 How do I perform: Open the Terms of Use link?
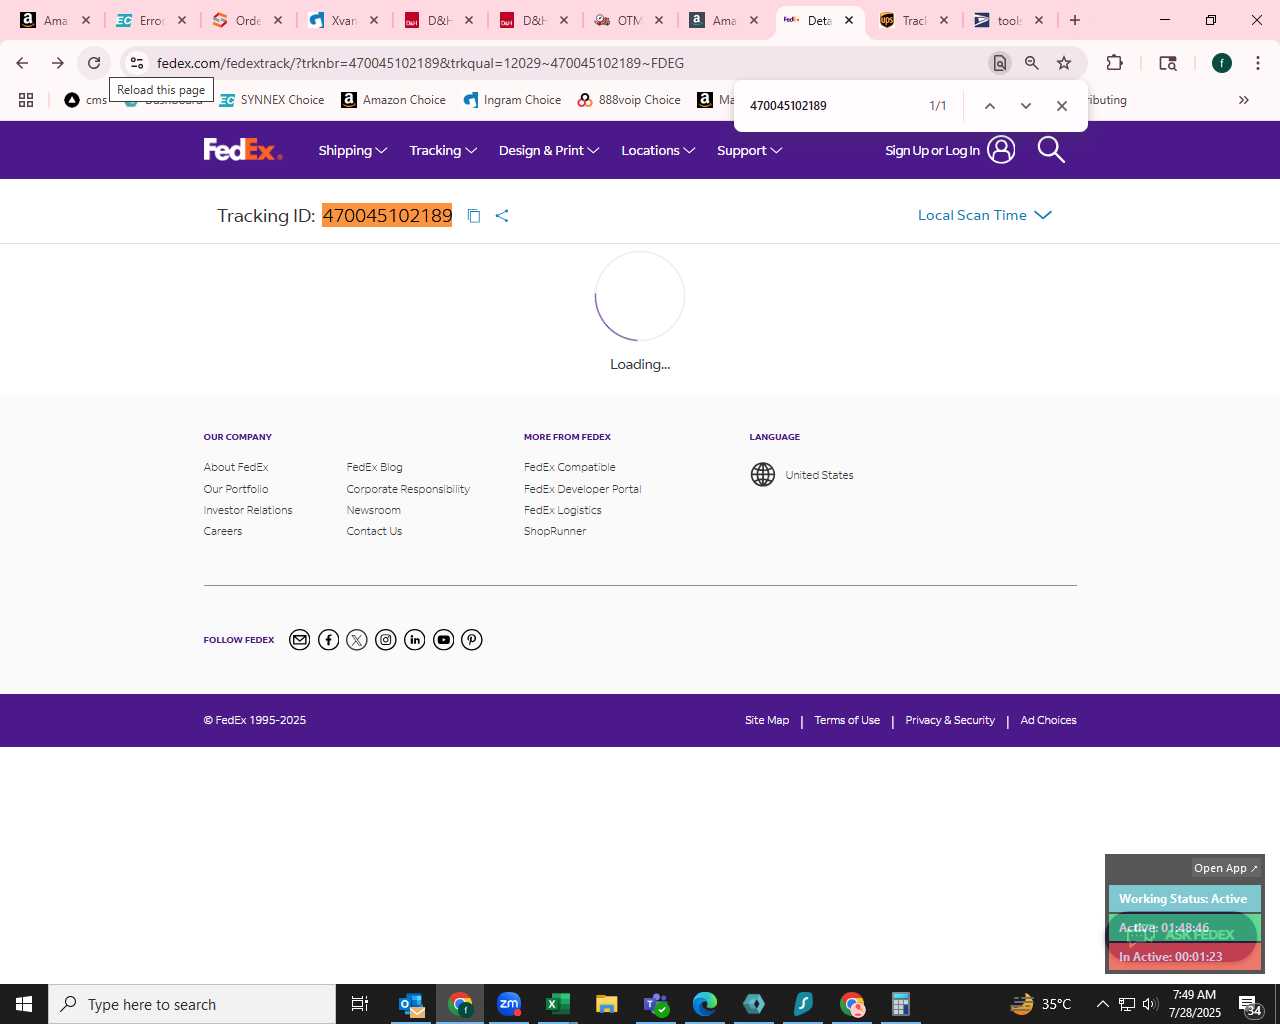click(847, 720)
